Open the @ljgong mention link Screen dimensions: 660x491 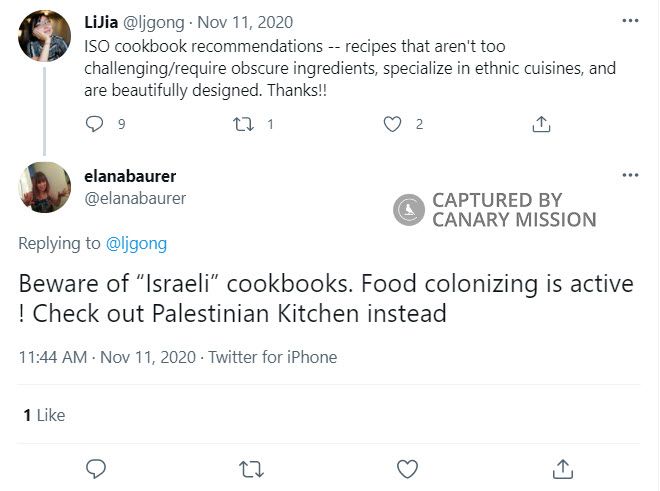[x=136, y=243]
